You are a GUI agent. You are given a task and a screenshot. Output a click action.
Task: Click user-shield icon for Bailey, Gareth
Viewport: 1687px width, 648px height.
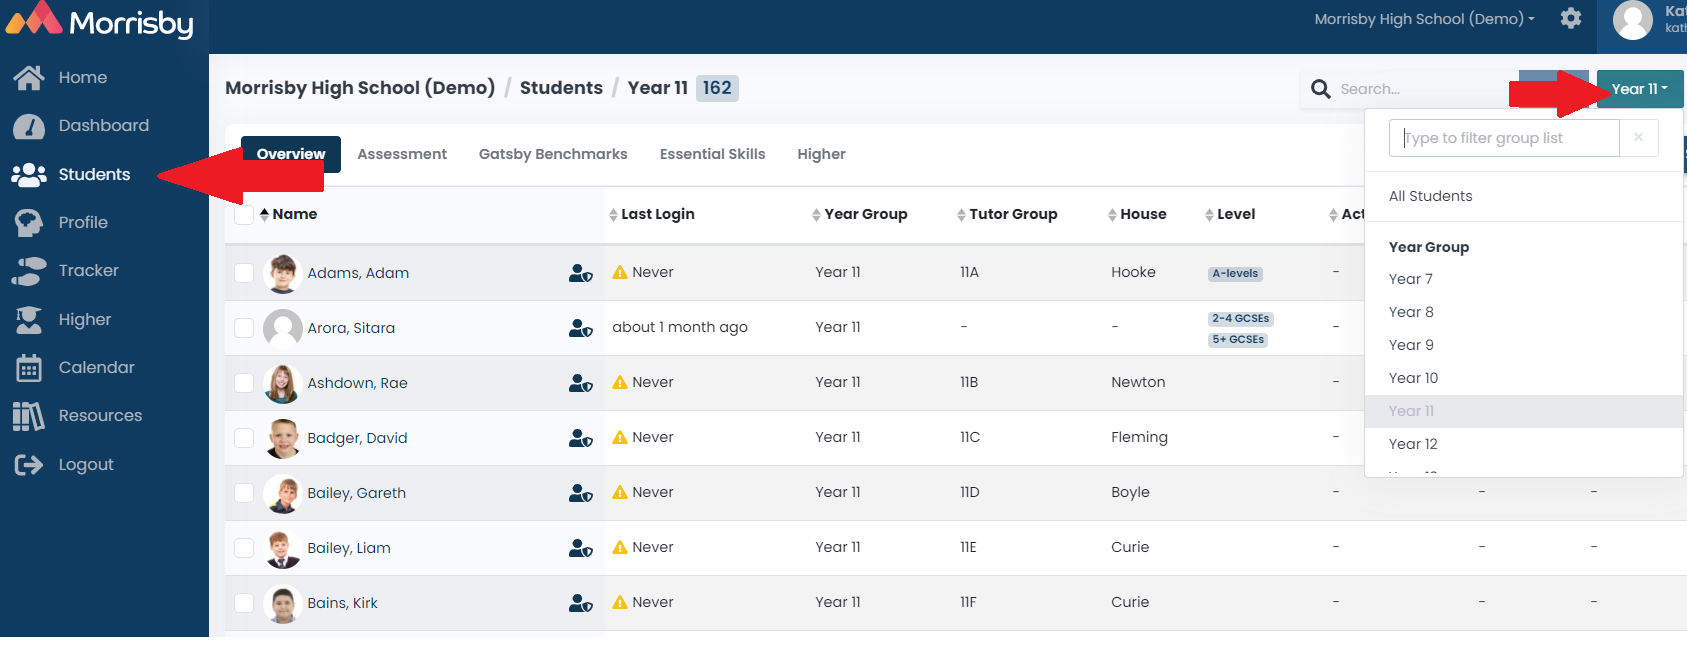coord(581,493)
